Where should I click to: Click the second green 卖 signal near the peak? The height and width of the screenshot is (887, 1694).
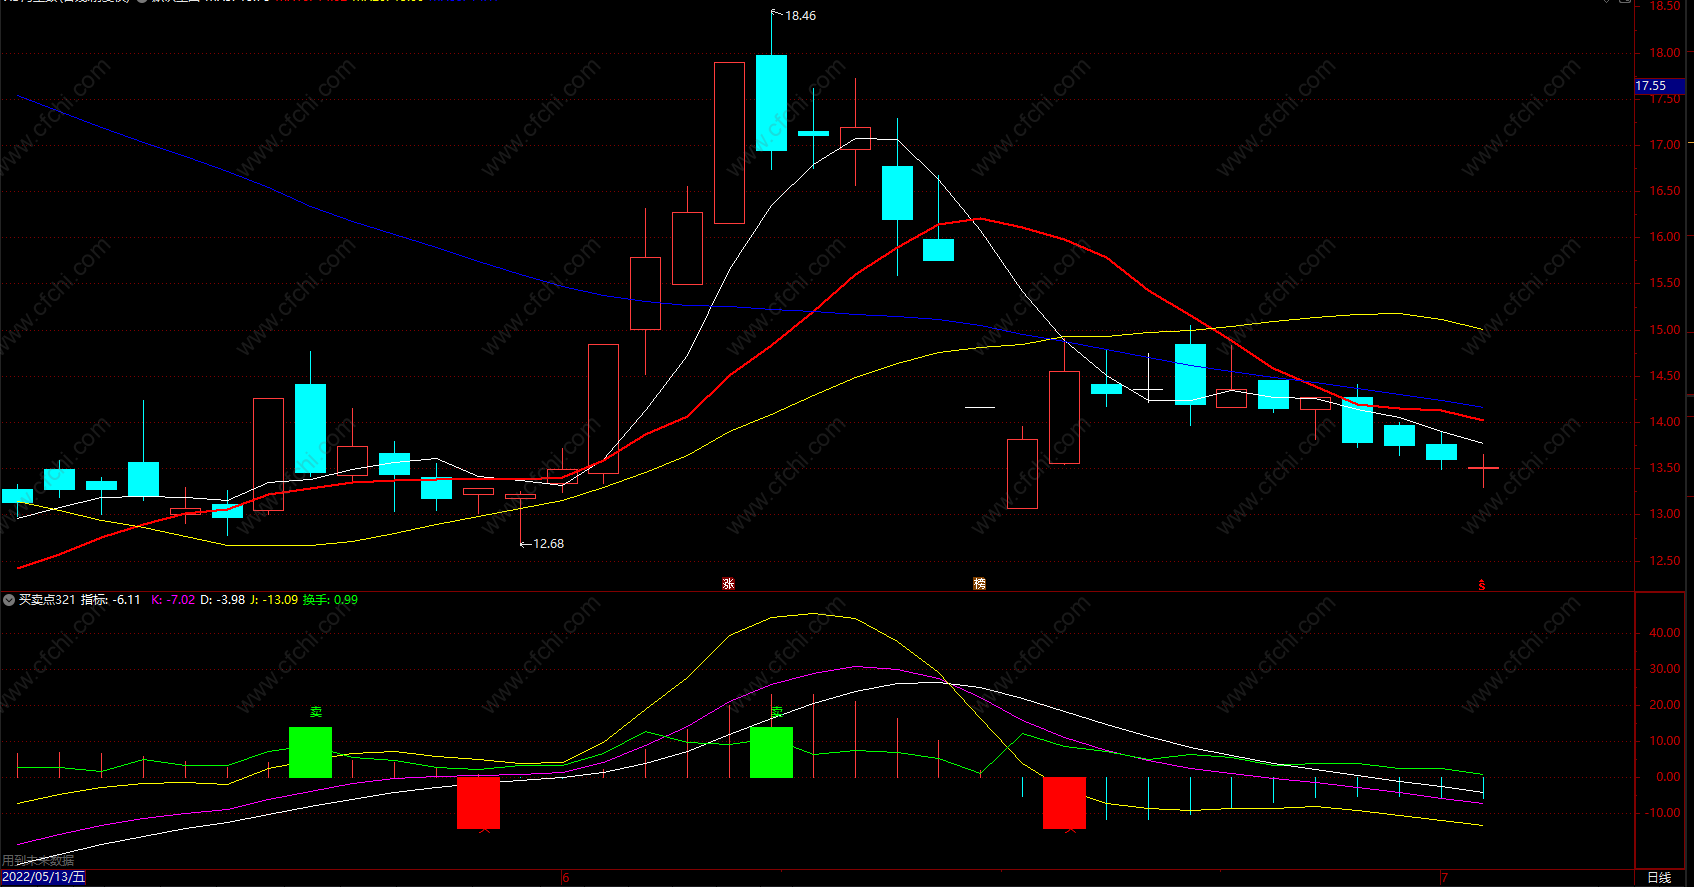pyautogui.click(x=771, y=752)
